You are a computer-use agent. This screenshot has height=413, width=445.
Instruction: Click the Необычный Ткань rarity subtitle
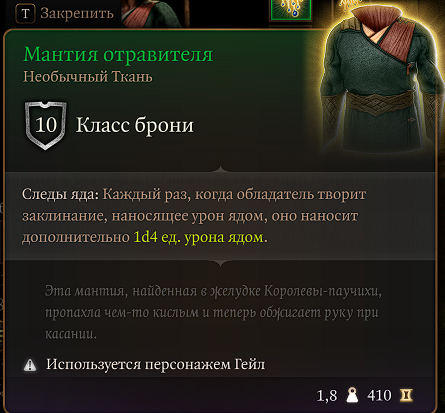click(88, 77)
